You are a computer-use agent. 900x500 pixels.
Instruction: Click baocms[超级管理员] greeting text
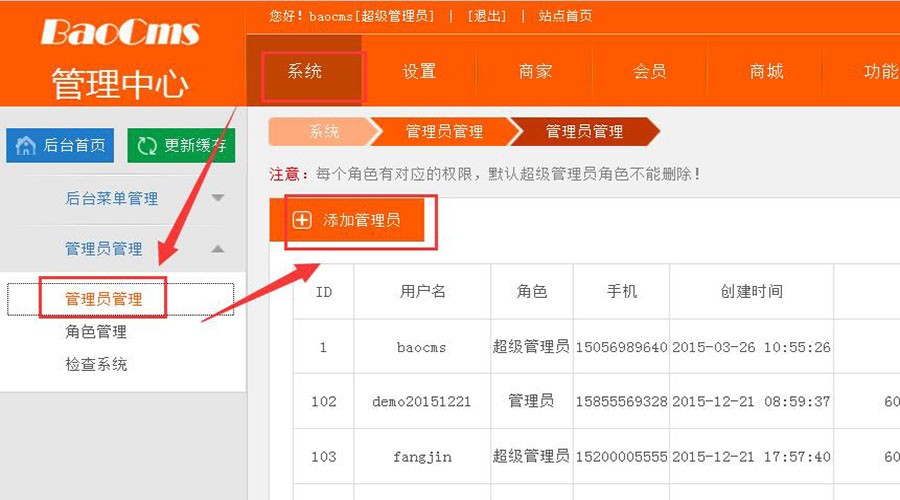point(372,16)
